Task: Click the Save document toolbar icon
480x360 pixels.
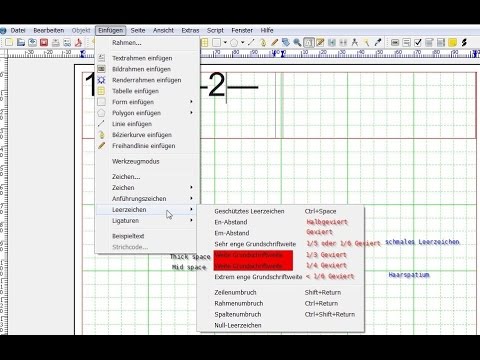Action: (x=32, y=42)
